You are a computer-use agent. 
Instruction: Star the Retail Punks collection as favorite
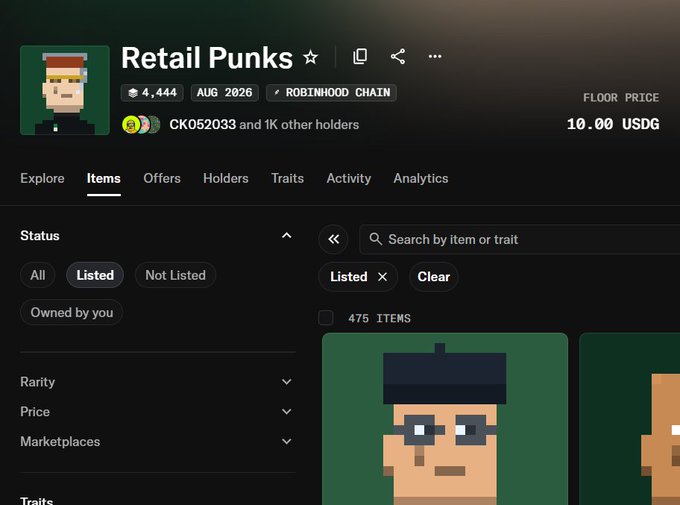(311, 57)
